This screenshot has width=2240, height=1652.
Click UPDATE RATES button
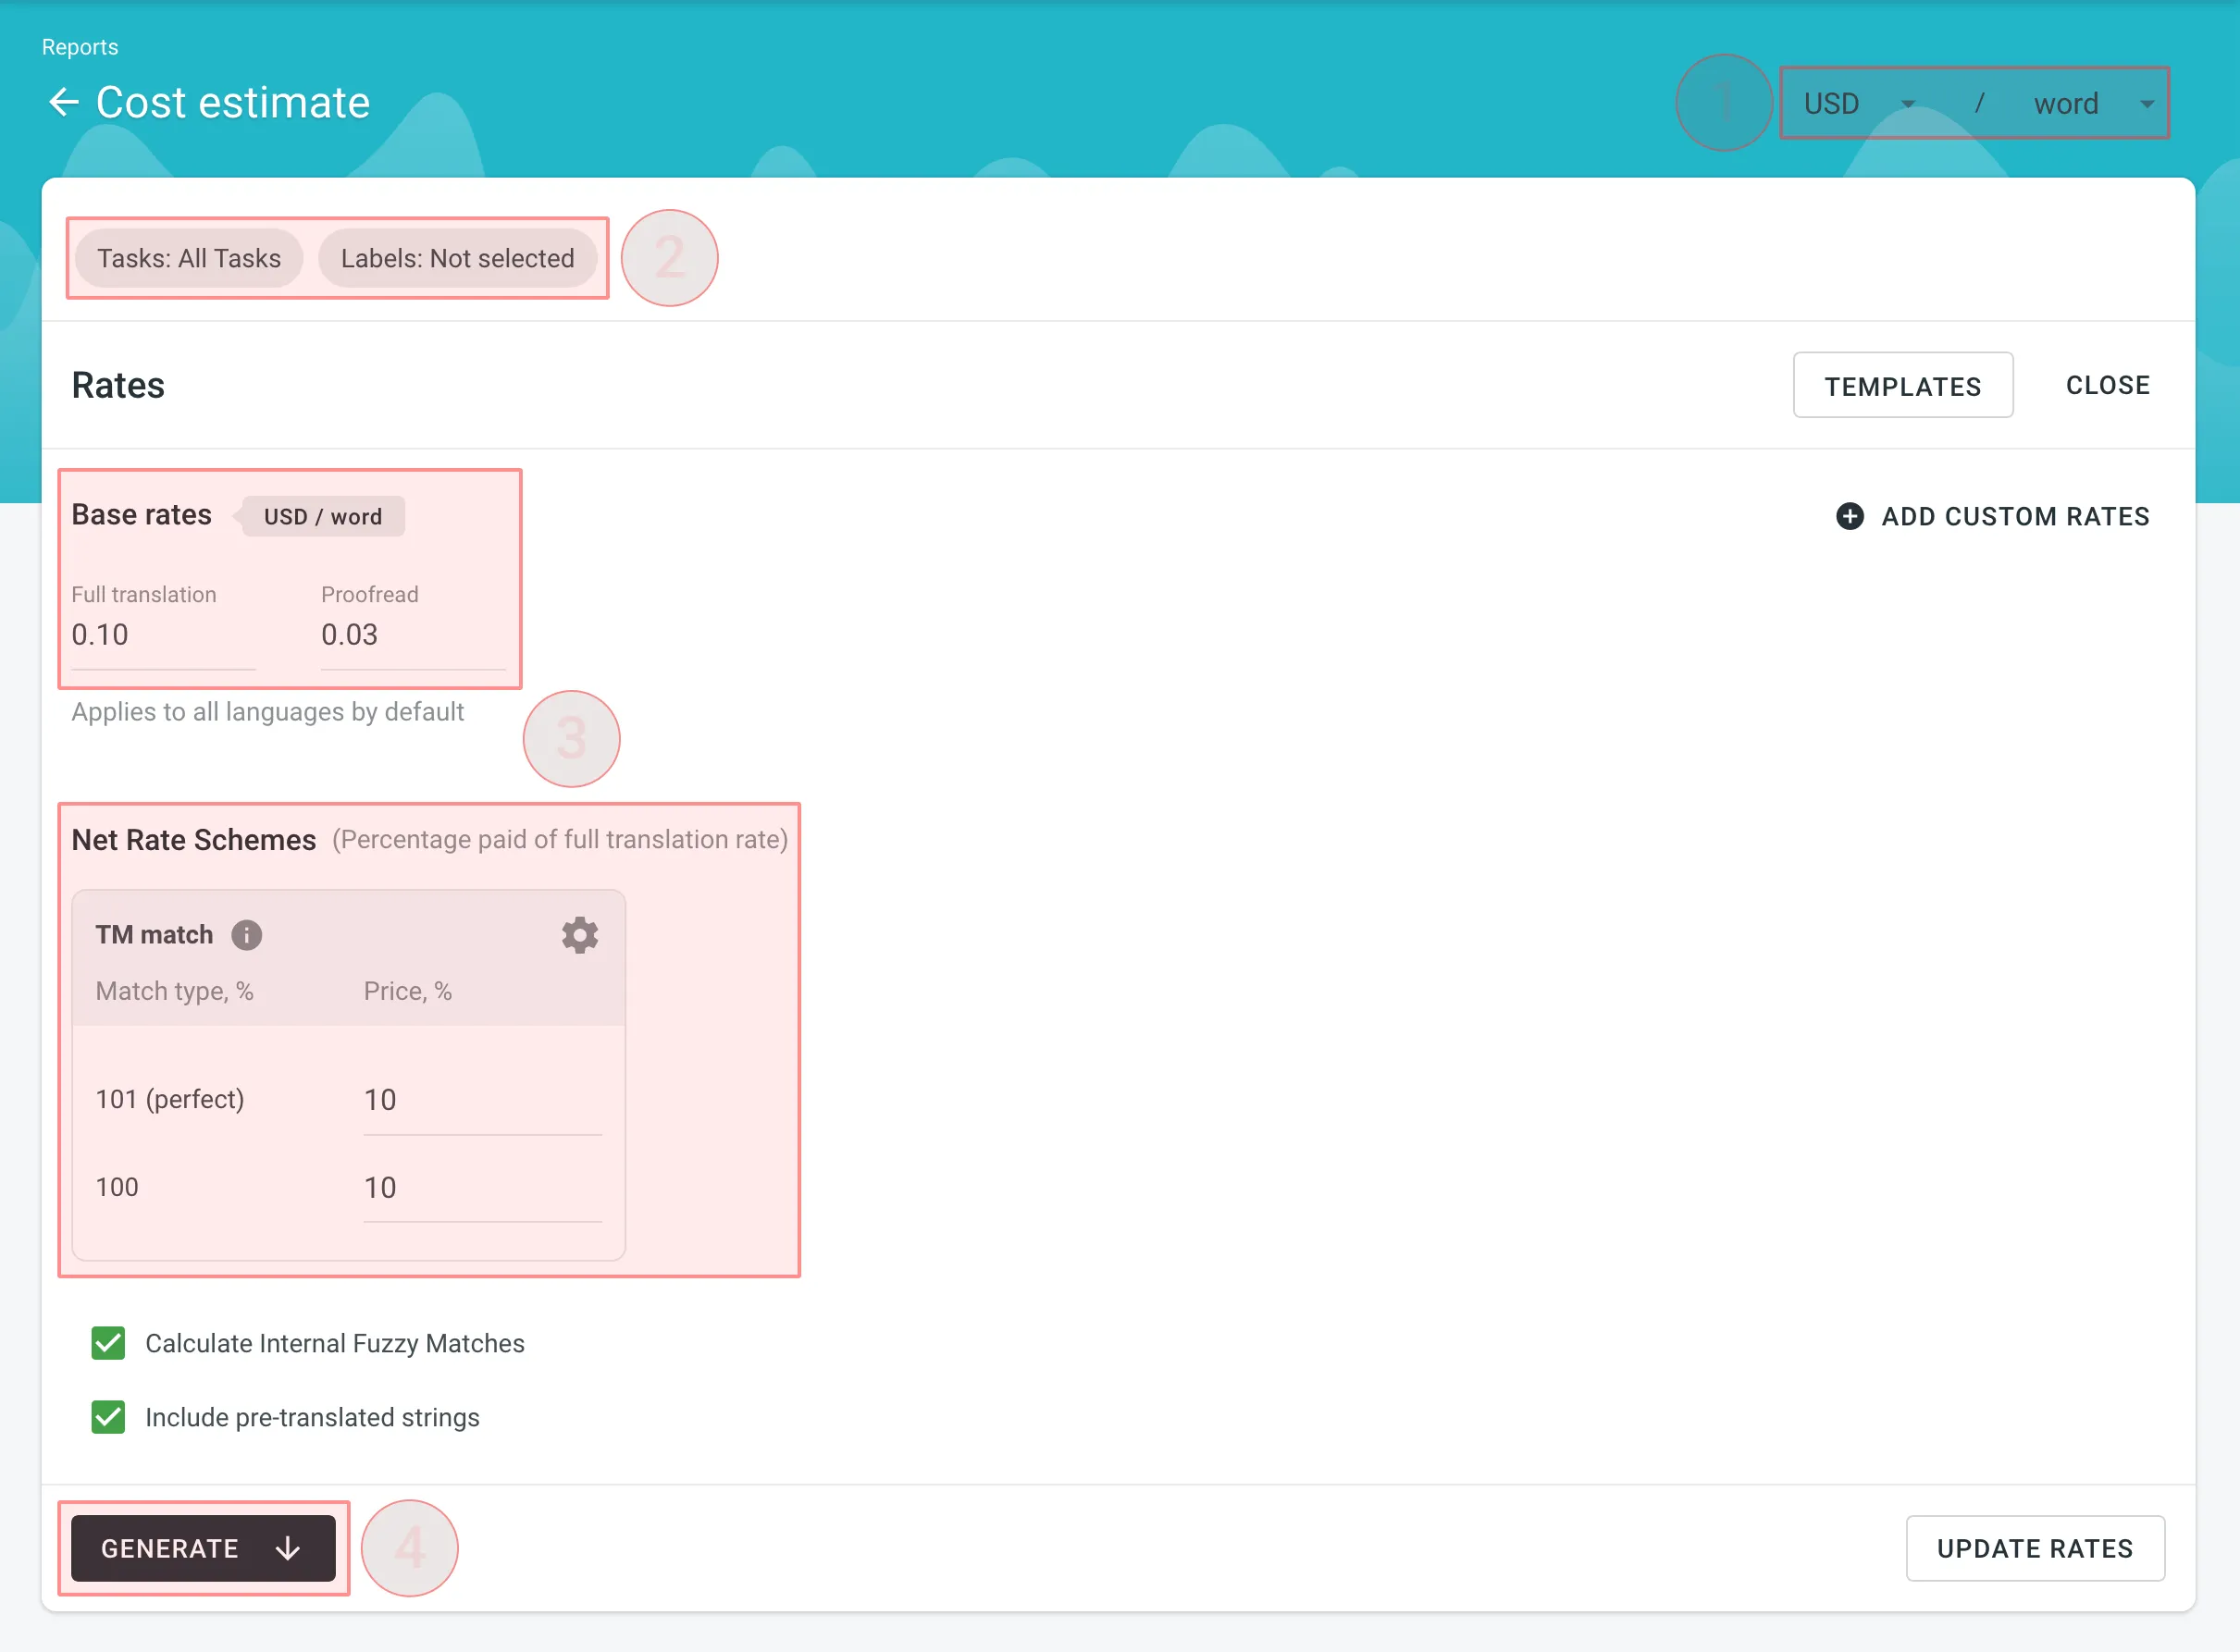[x=2035, y=1547]
